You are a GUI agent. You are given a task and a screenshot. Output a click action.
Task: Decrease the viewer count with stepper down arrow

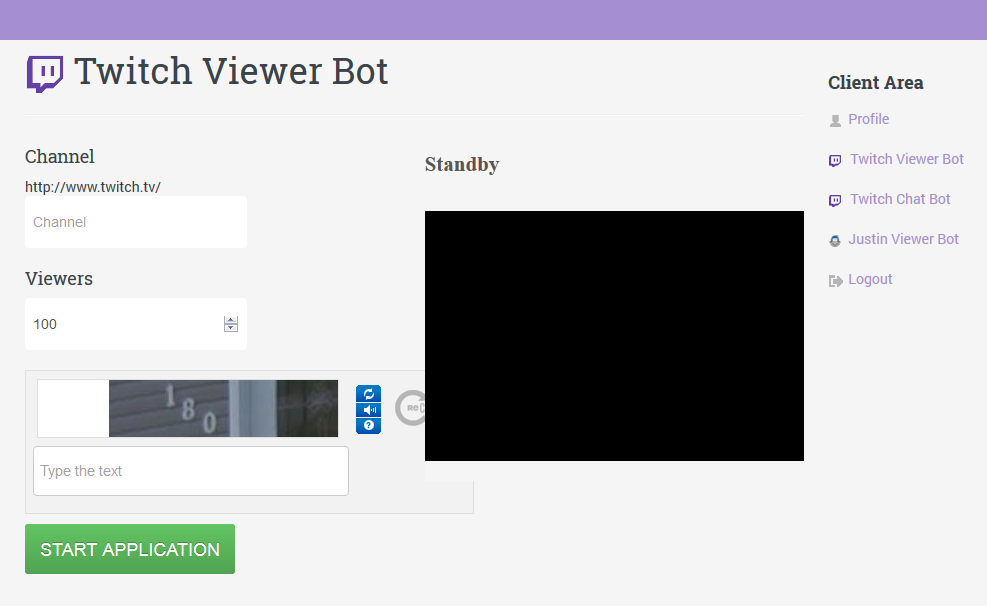click(x=231, y=328)
